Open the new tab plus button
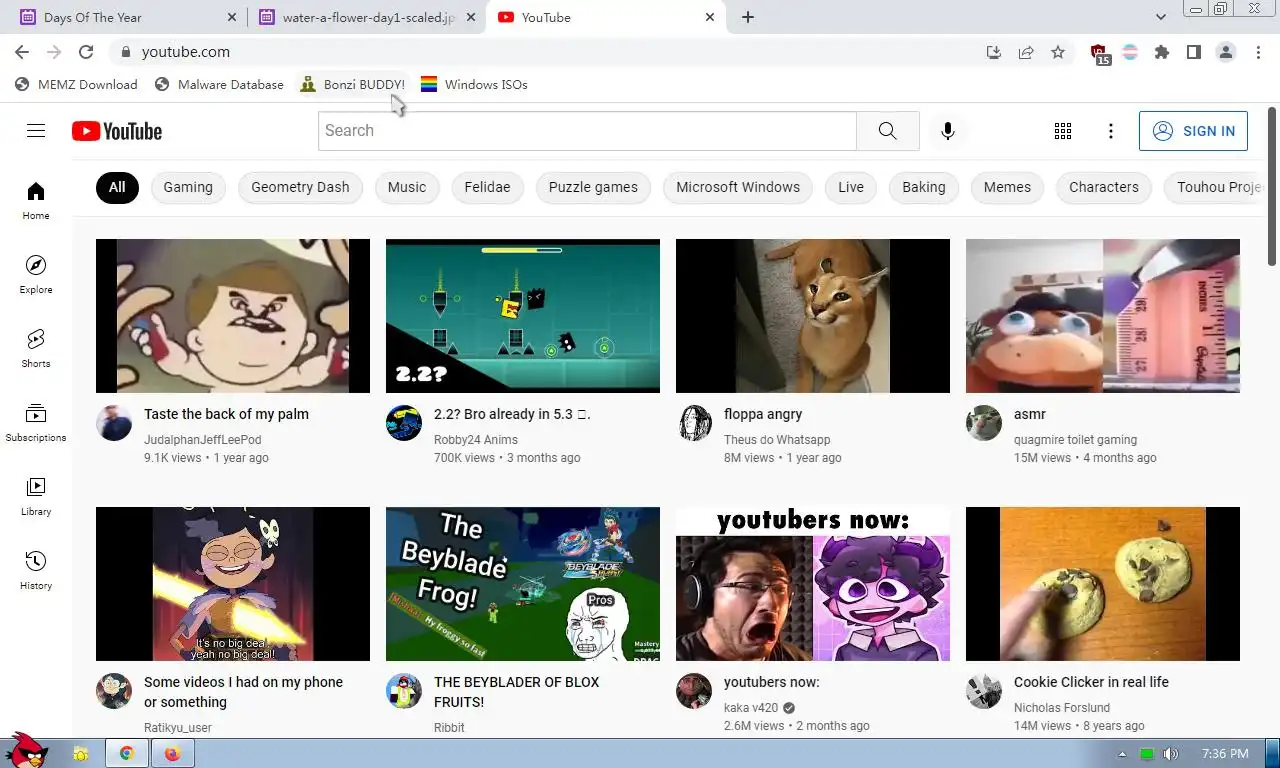The width and height of the screenshot is (1280, 768). [x=748, y=17]
